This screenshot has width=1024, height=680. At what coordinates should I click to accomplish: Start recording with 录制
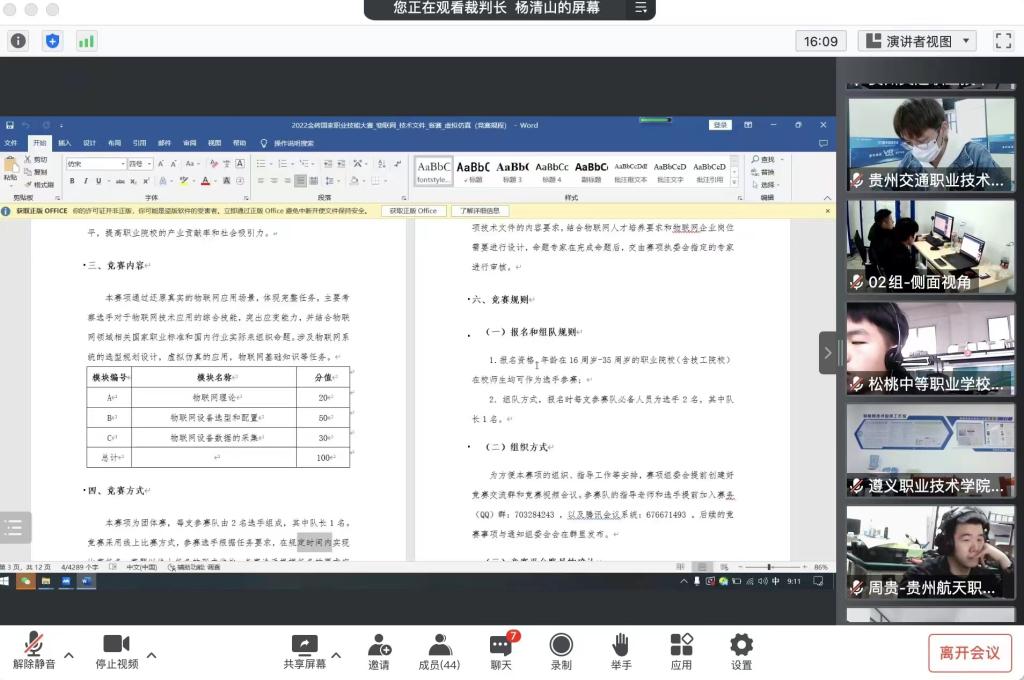(x=561, y=652)
